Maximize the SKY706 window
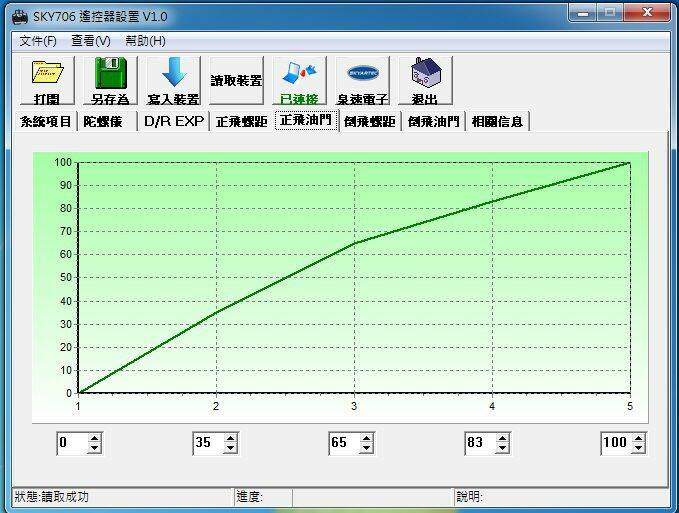 (x=611, y=13)
